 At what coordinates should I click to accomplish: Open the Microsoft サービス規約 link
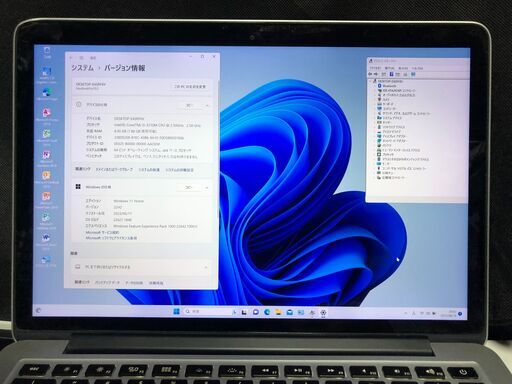pyautogui.click(x=102, y=232)
